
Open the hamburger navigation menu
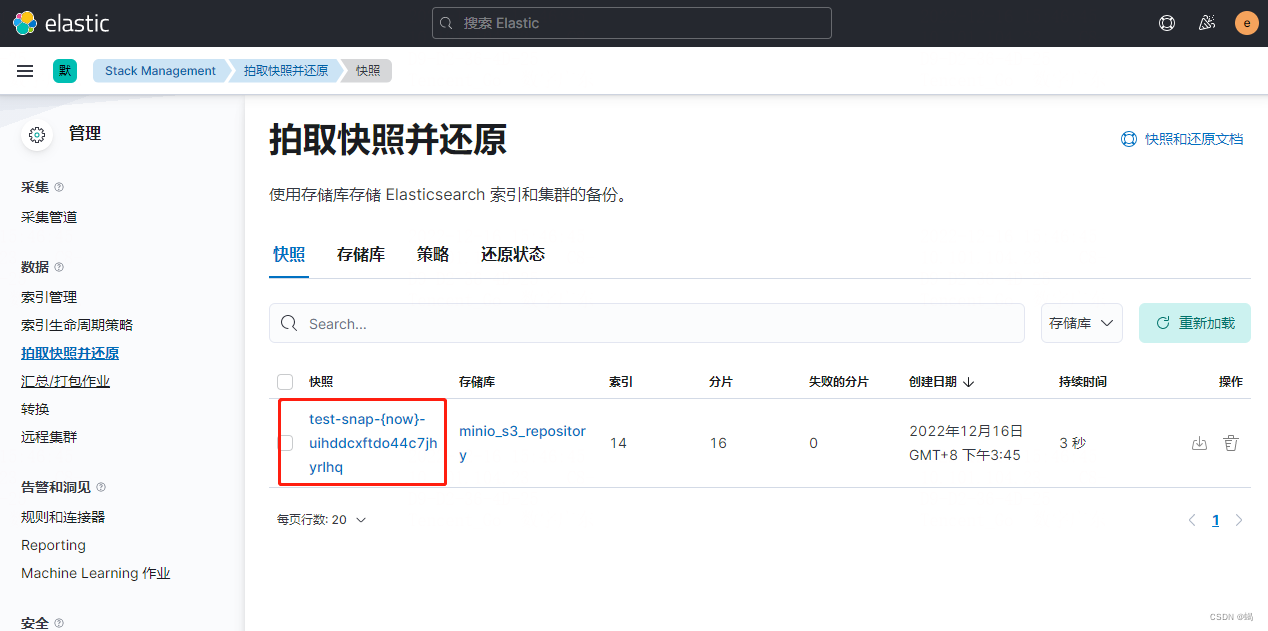(25, 71)
